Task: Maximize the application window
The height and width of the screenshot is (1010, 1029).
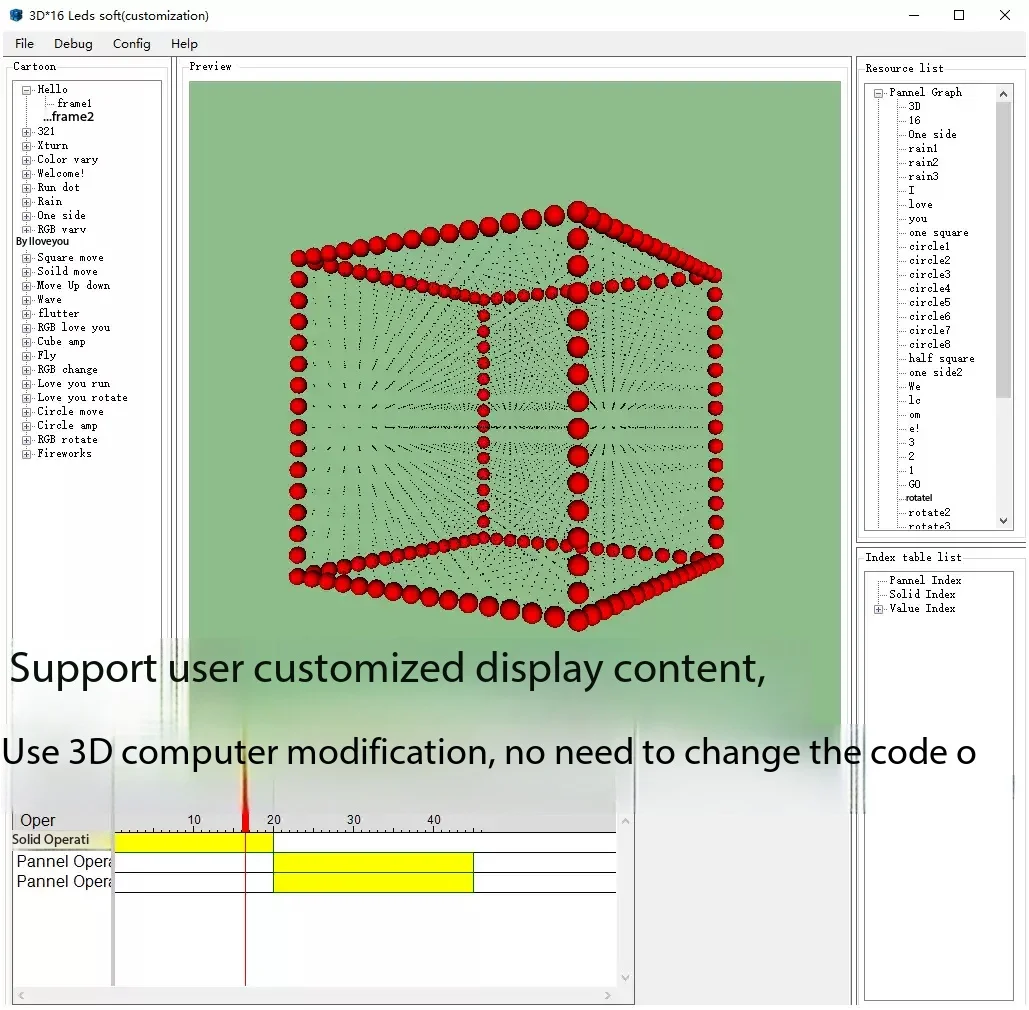Action: tap(959, 15)
